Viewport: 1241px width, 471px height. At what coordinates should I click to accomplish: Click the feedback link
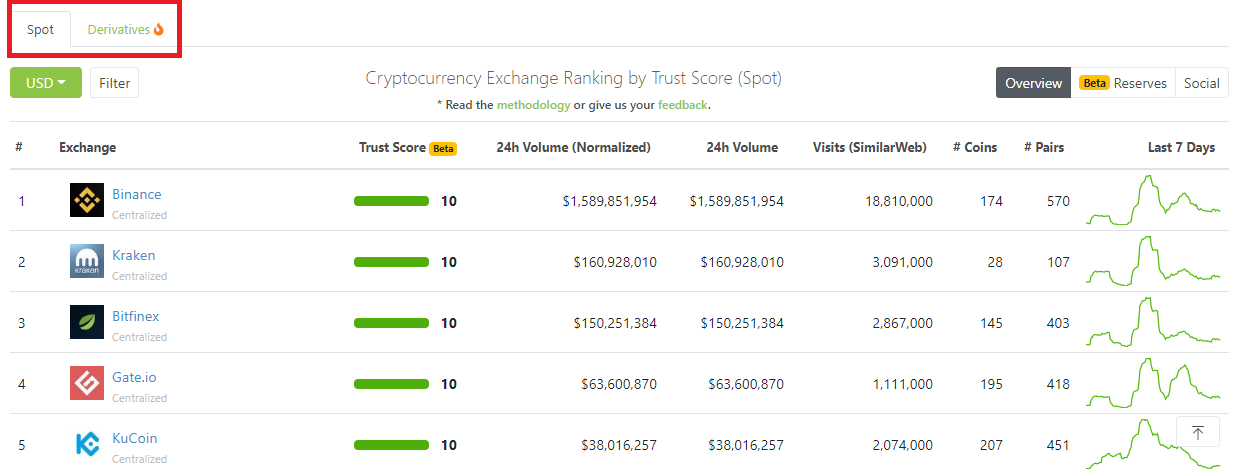tap(682, 104)
